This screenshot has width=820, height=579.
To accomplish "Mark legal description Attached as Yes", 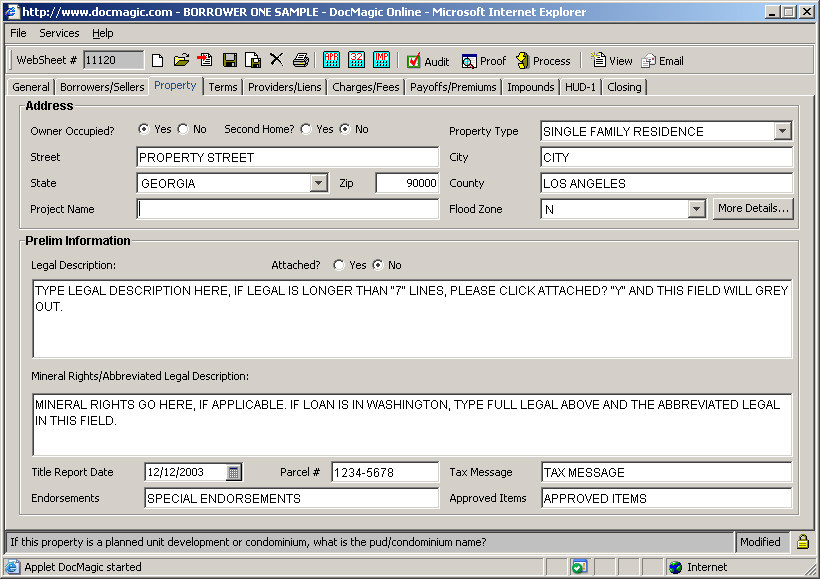I will (x=339, y=265).
